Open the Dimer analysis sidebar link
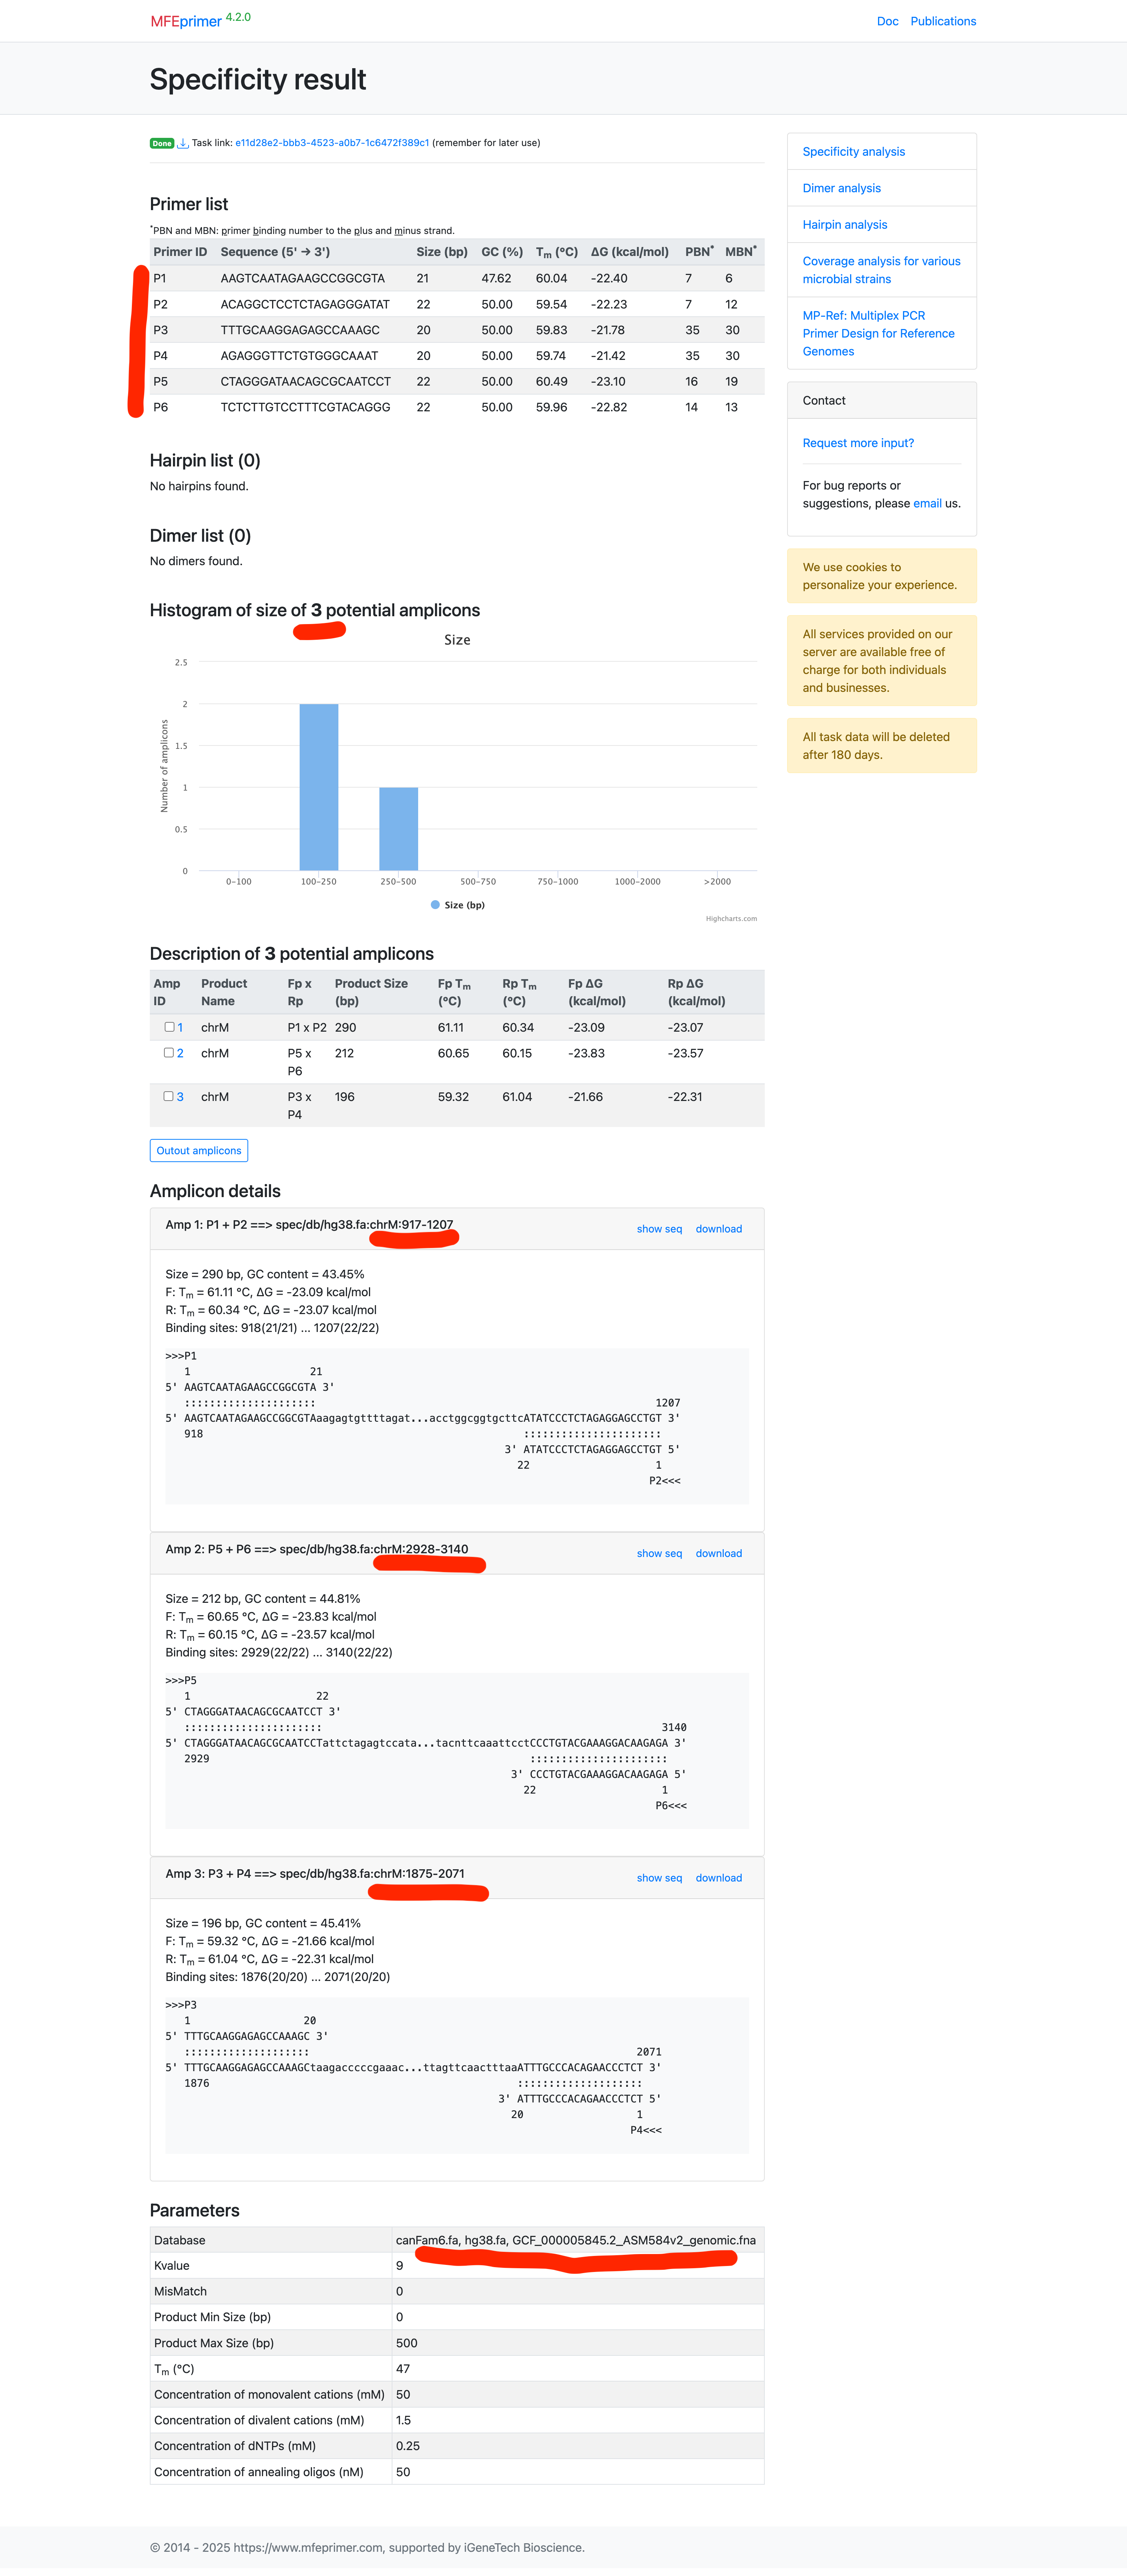Viewport: 1127px width, 2576px height. [x=841, y=188]
